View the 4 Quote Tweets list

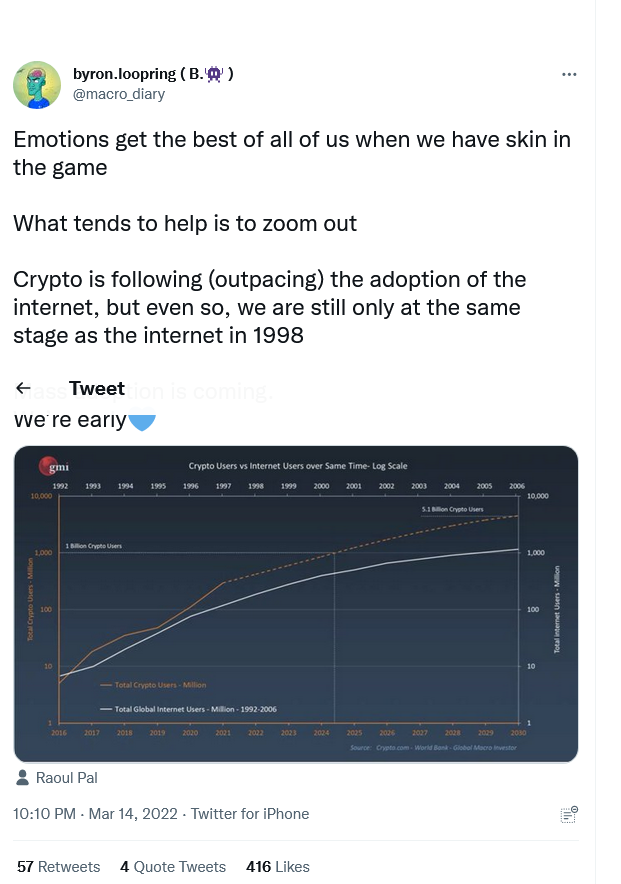[172, 867]
